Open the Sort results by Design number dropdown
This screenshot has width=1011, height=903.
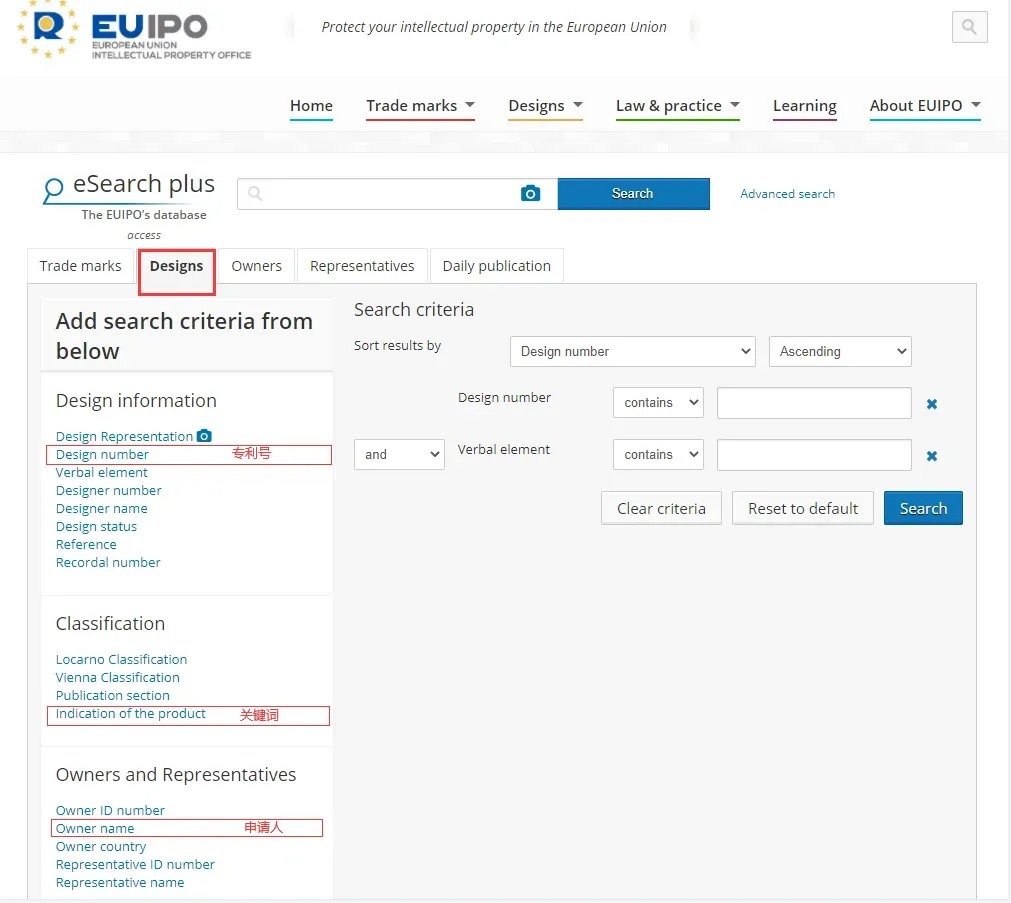(633, 352)
